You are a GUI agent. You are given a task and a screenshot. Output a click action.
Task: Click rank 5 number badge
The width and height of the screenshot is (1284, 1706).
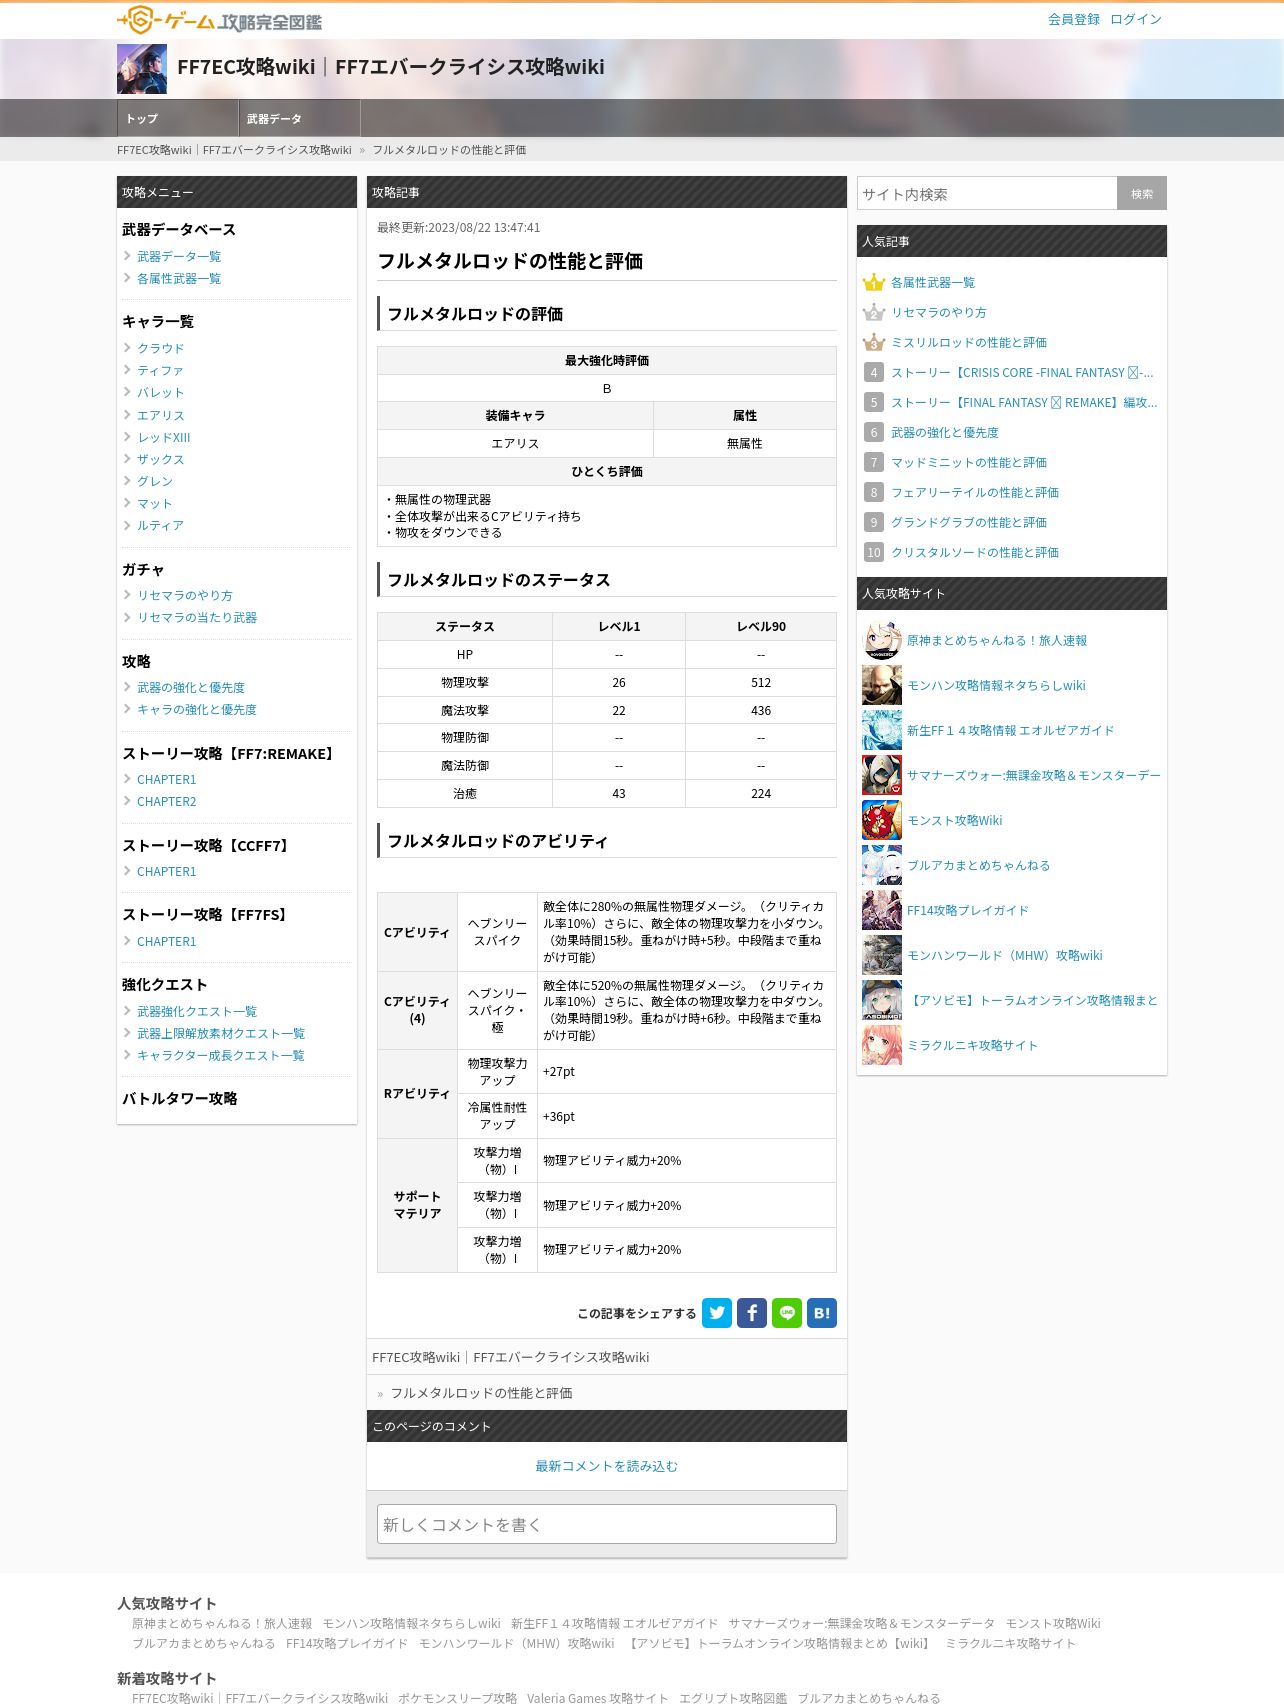874,403
